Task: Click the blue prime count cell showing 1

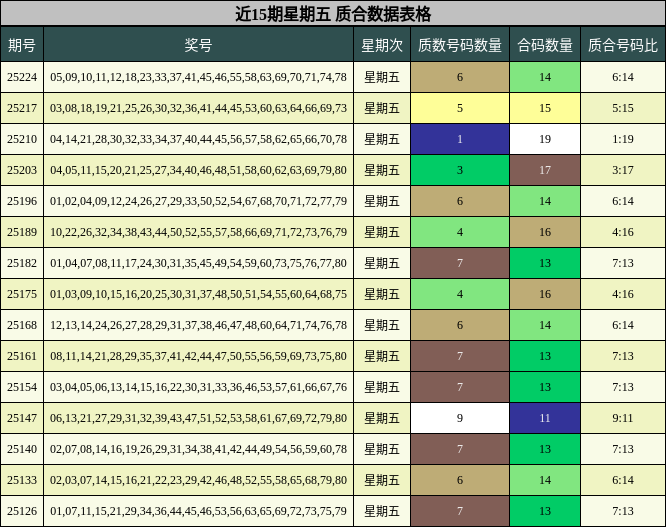Action: click(460, 139)
